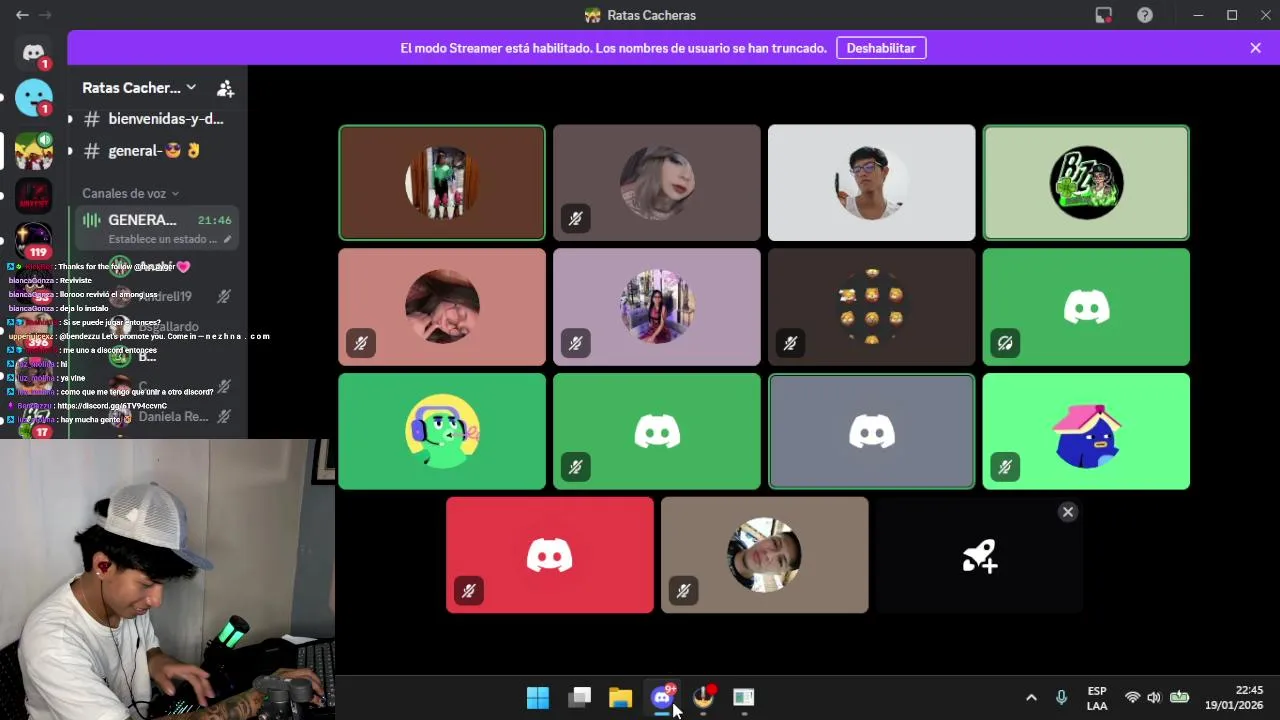Focus the muted tile with blonde avatar
Screen dimensions: 1280x720
pyautogui.click(x=657, y=183)
